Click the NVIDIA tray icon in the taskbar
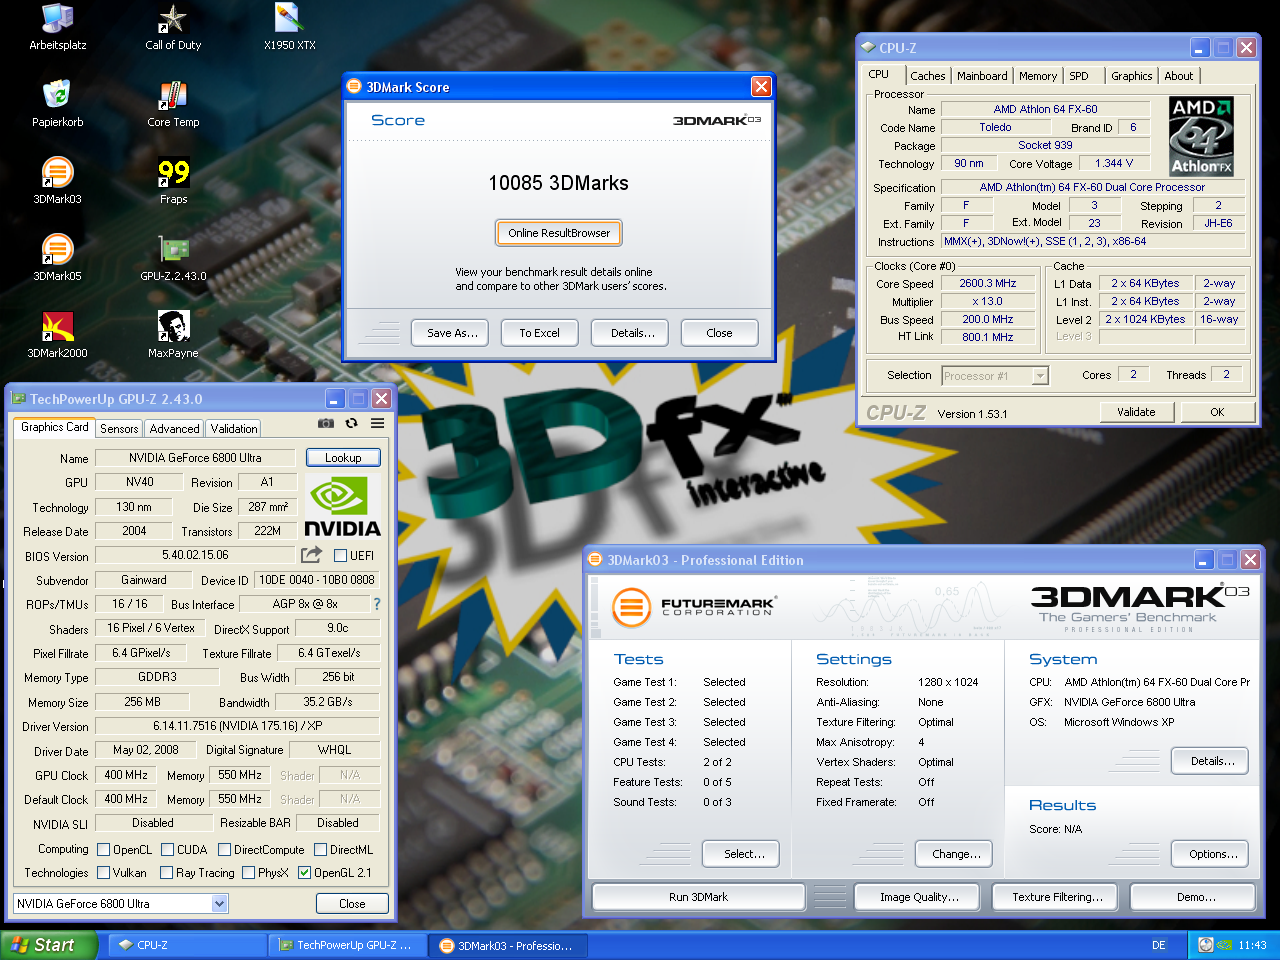The image size is (1280, 960). click(1224, 945)
